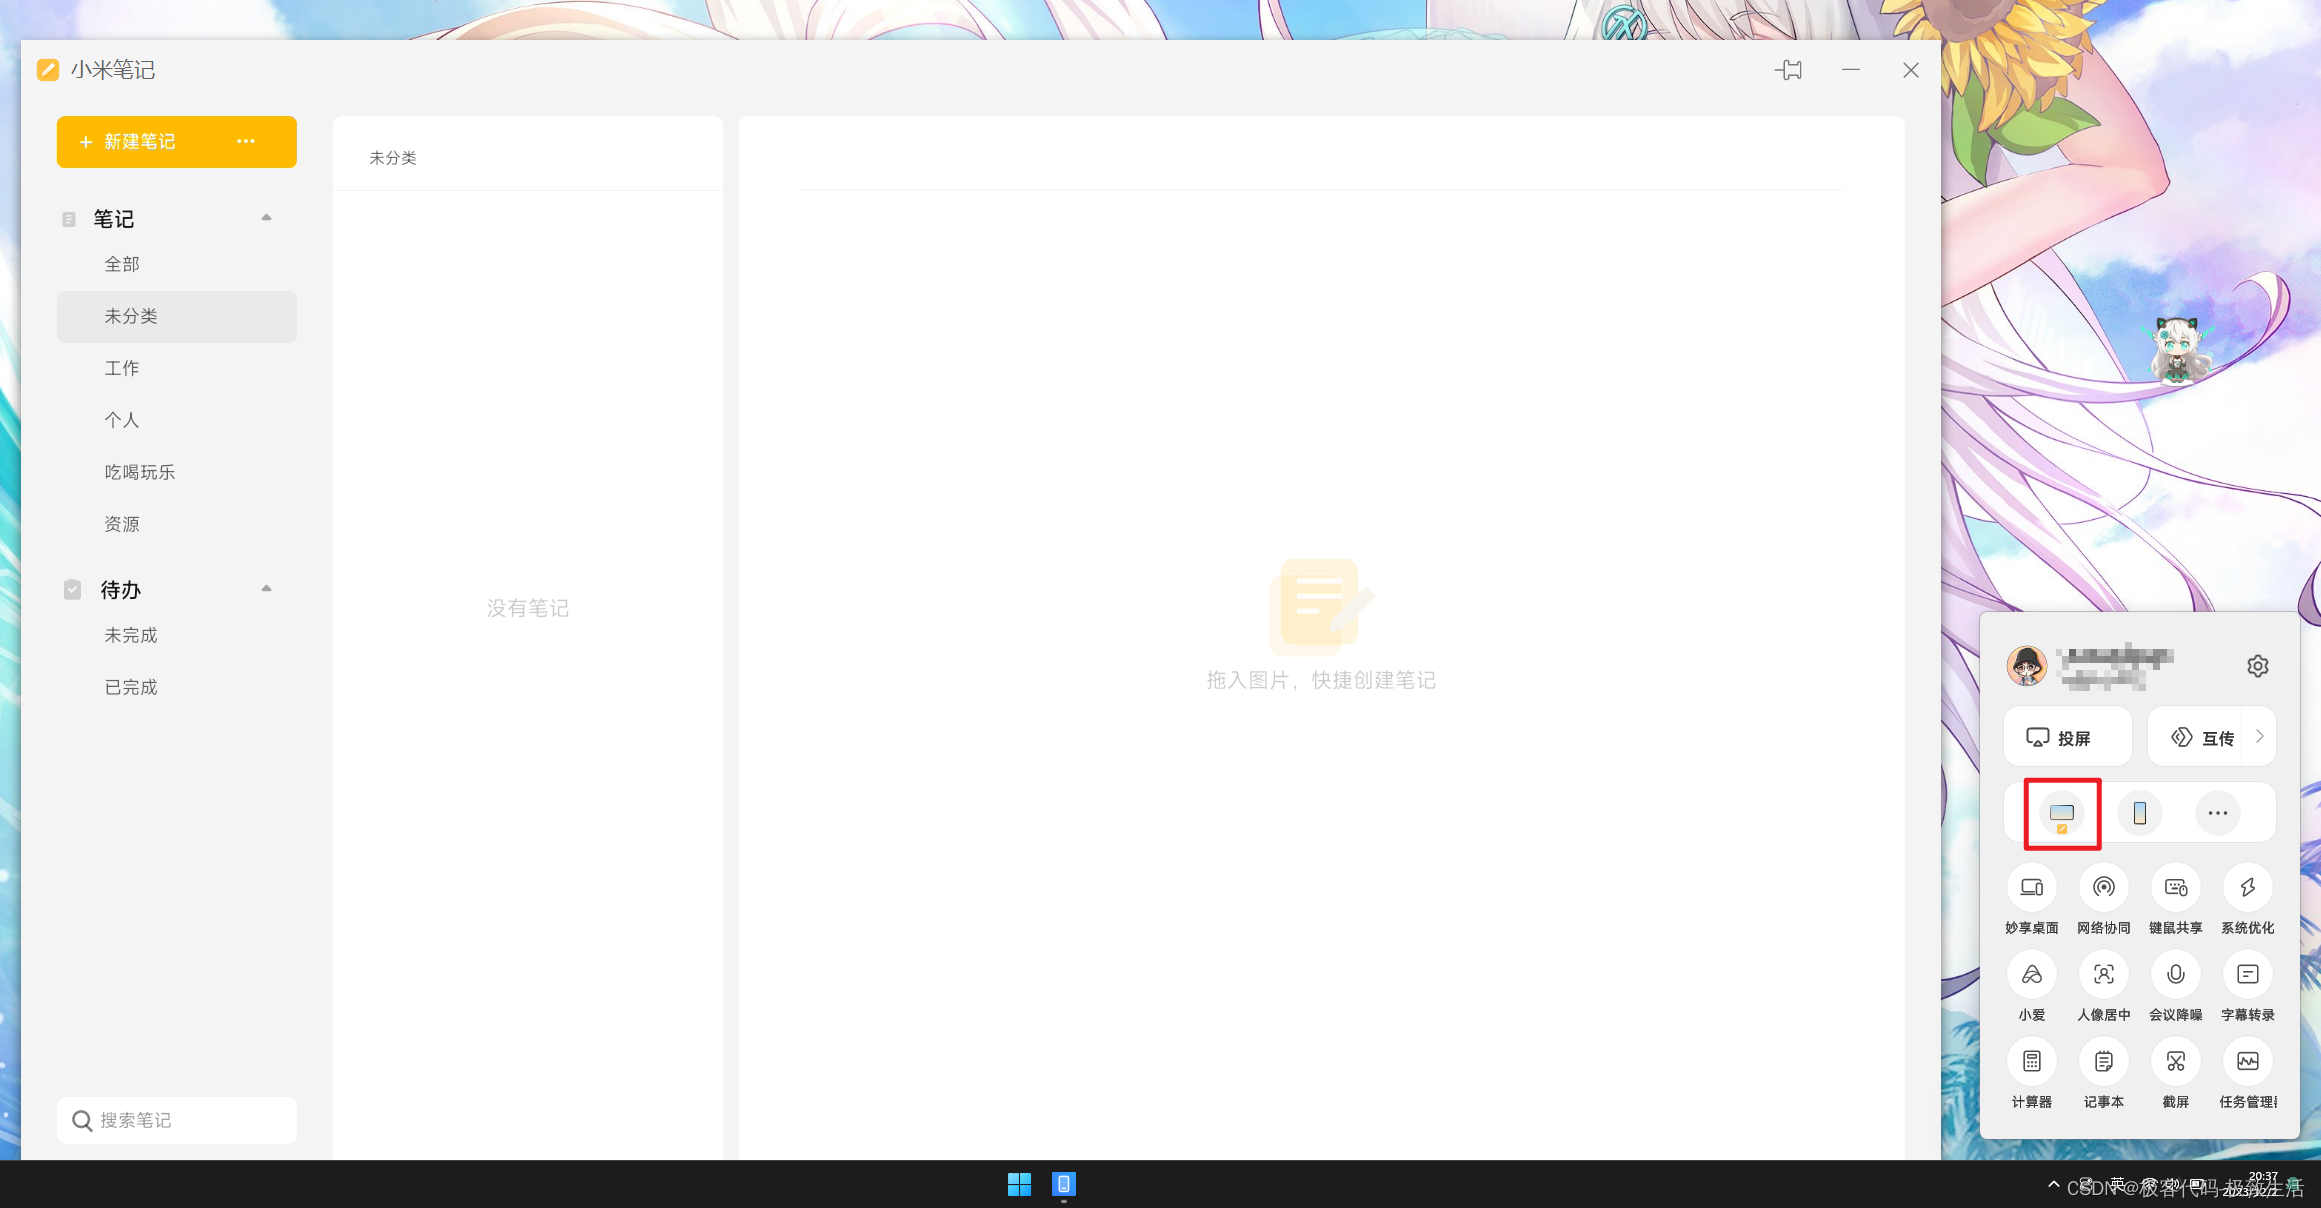This screenshot has width=2321, height=1208.
Task: Launch the 小爱 assistant
Action: [x=2032, y=975]
